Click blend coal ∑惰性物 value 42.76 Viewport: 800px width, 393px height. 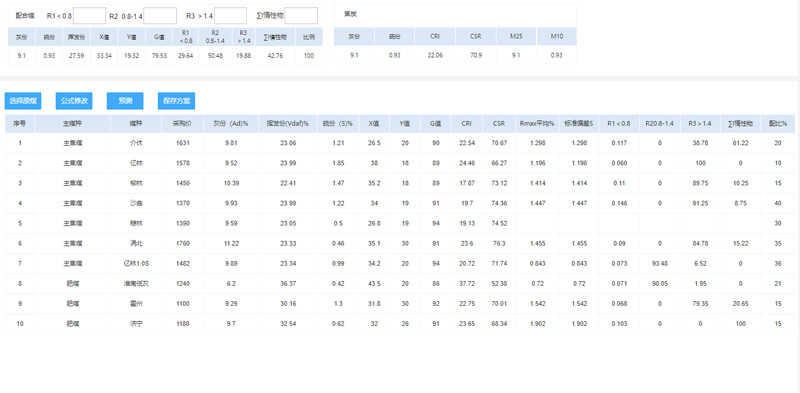276,56
